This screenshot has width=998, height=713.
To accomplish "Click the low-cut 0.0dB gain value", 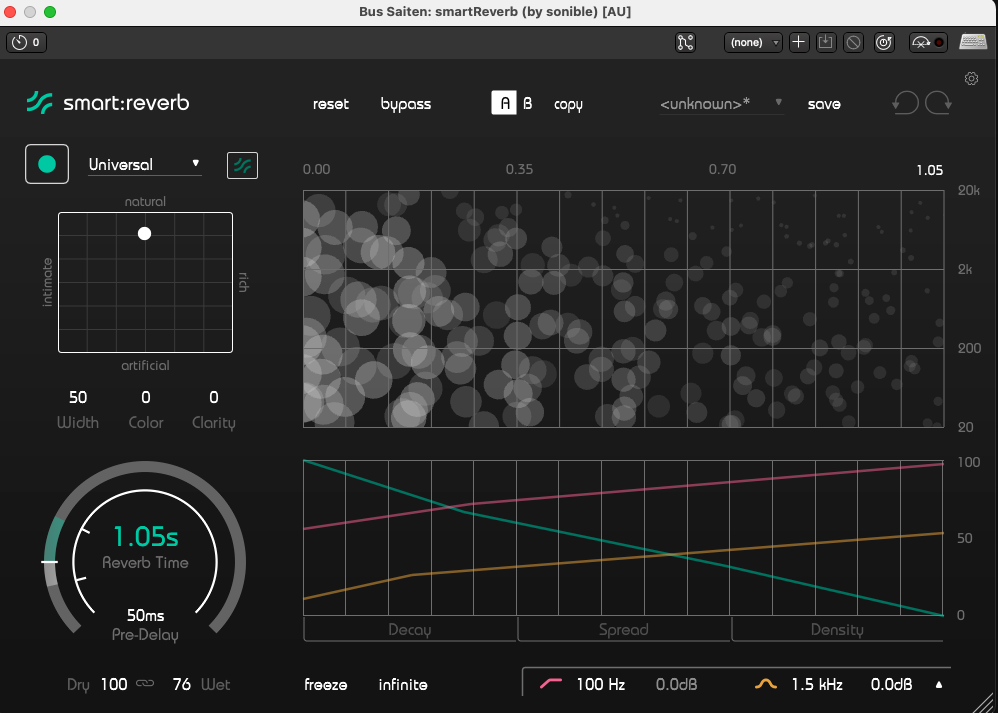I will tap(676, 684).
